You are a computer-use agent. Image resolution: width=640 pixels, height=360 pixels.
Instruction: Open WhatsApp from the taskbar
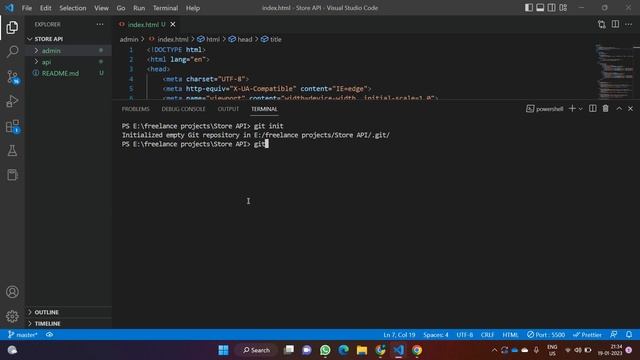pyautogui.click(x=325, y=350)
